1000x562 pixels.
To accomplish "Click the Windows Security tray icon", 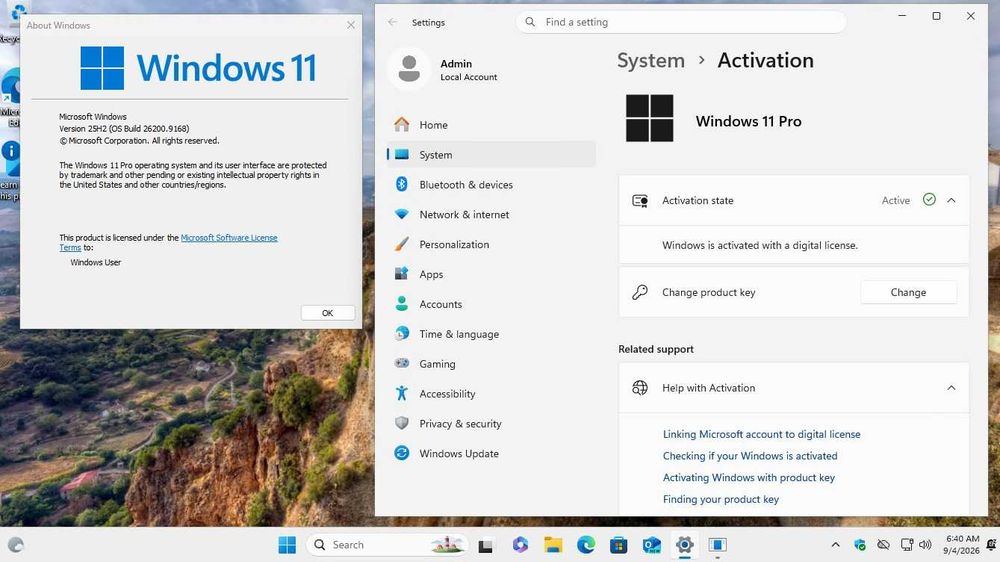I will point(860,545).
